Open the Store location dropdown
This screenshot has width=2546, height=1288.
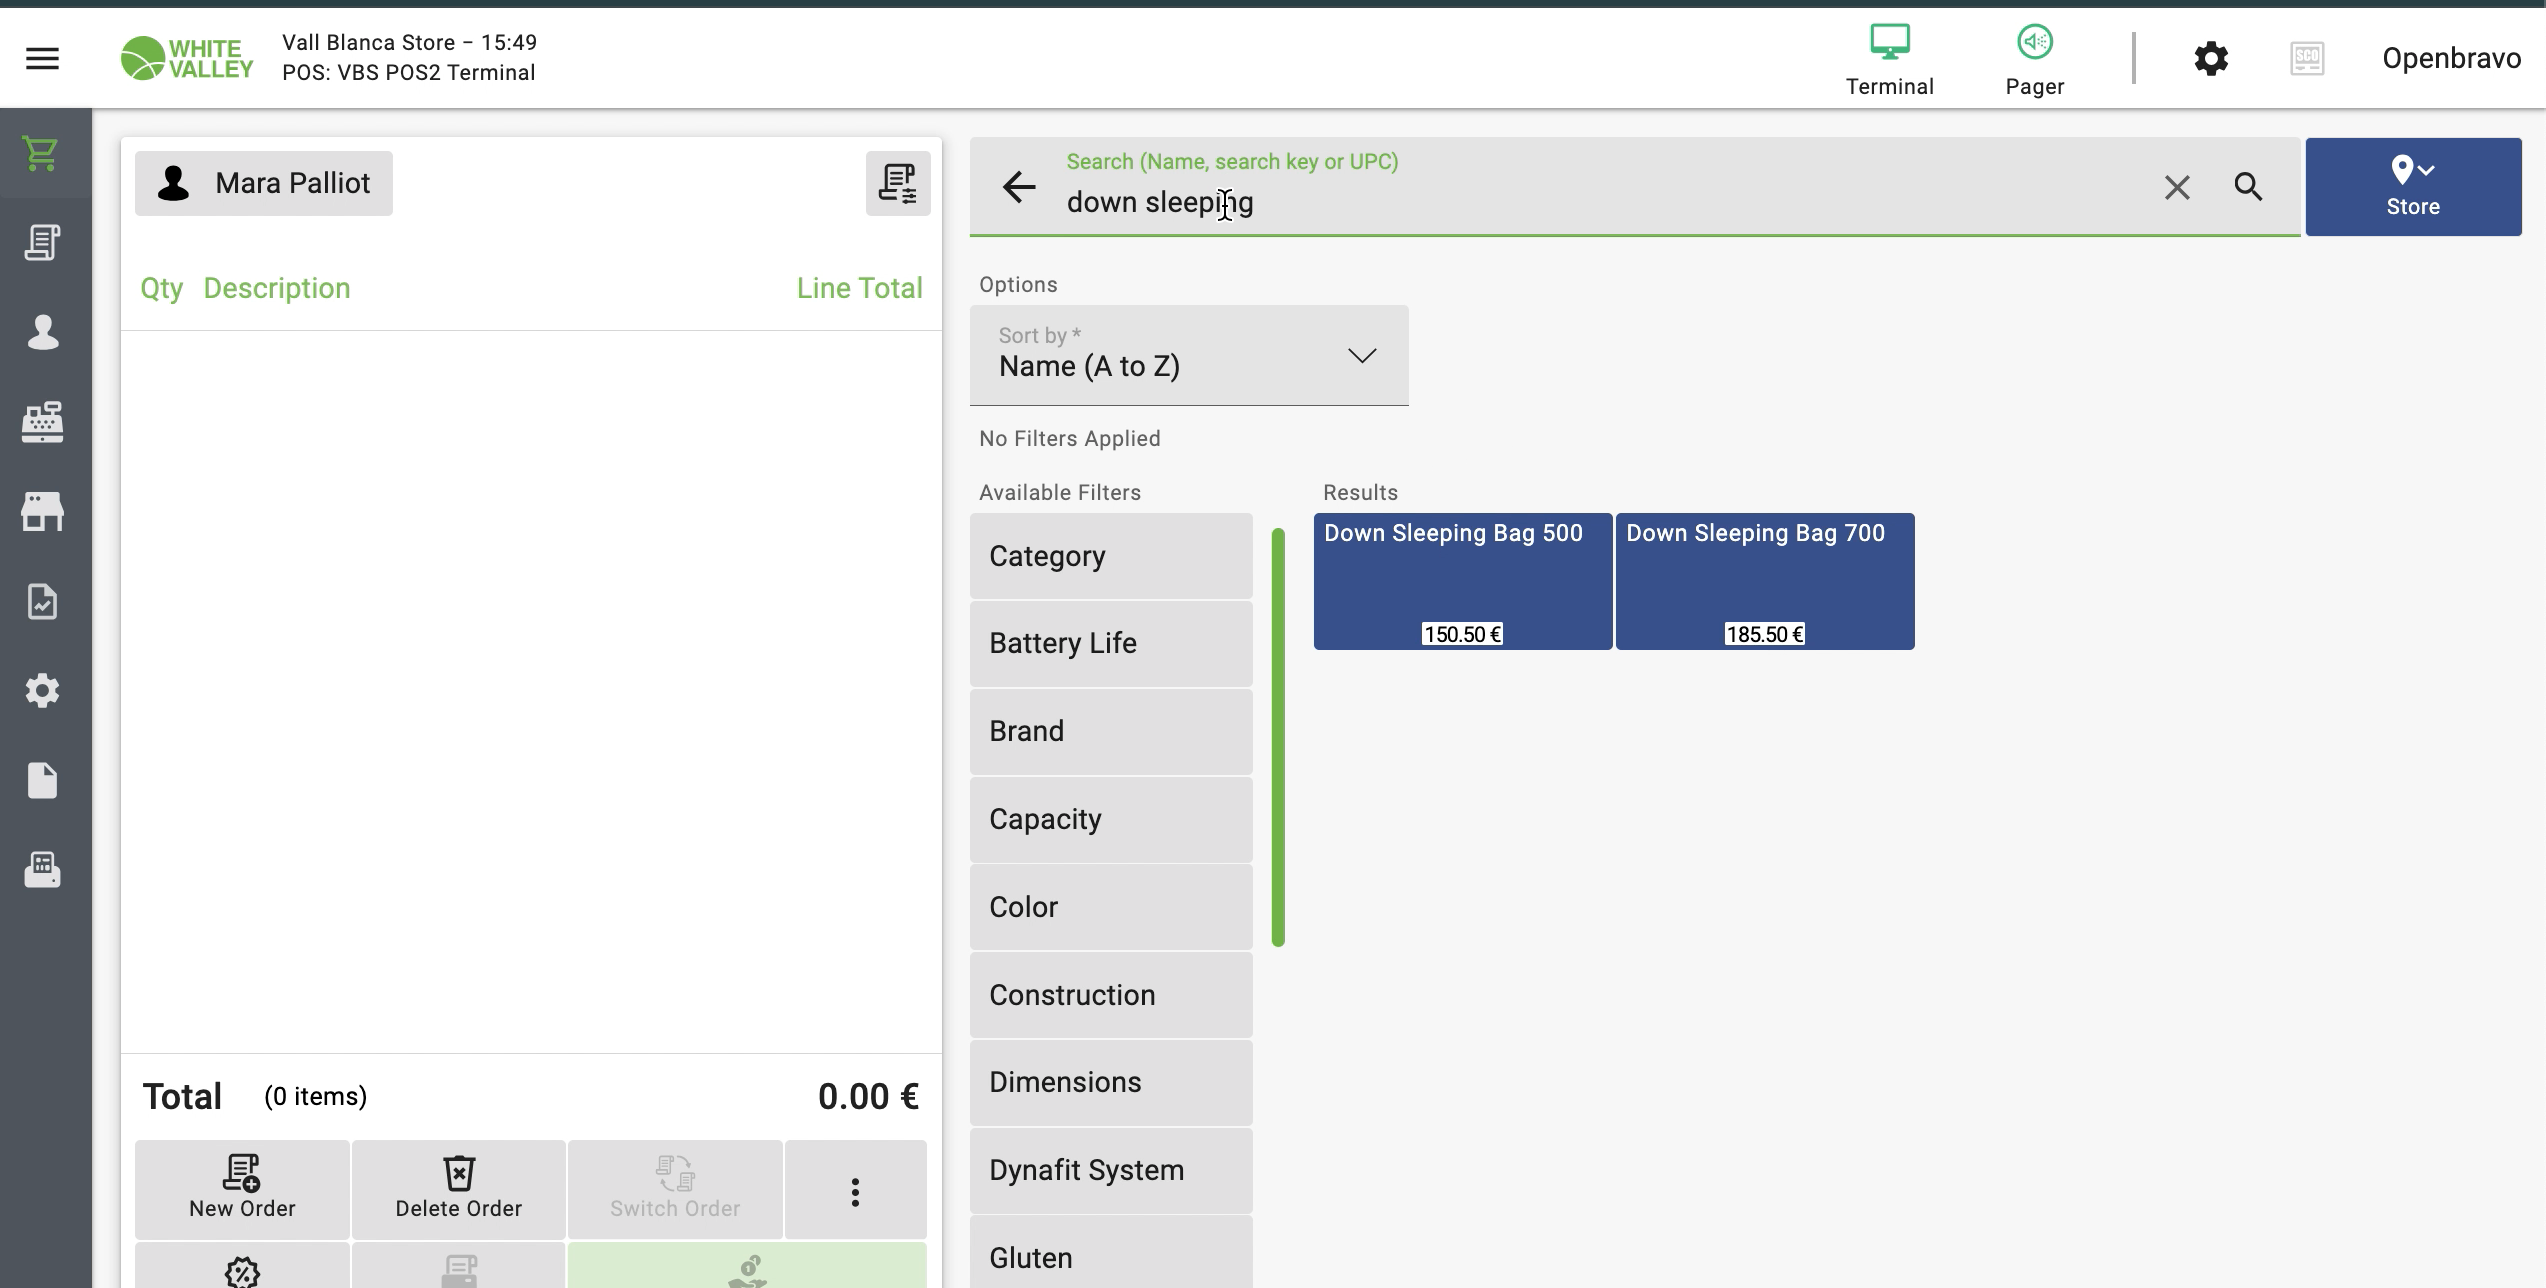2412,187
